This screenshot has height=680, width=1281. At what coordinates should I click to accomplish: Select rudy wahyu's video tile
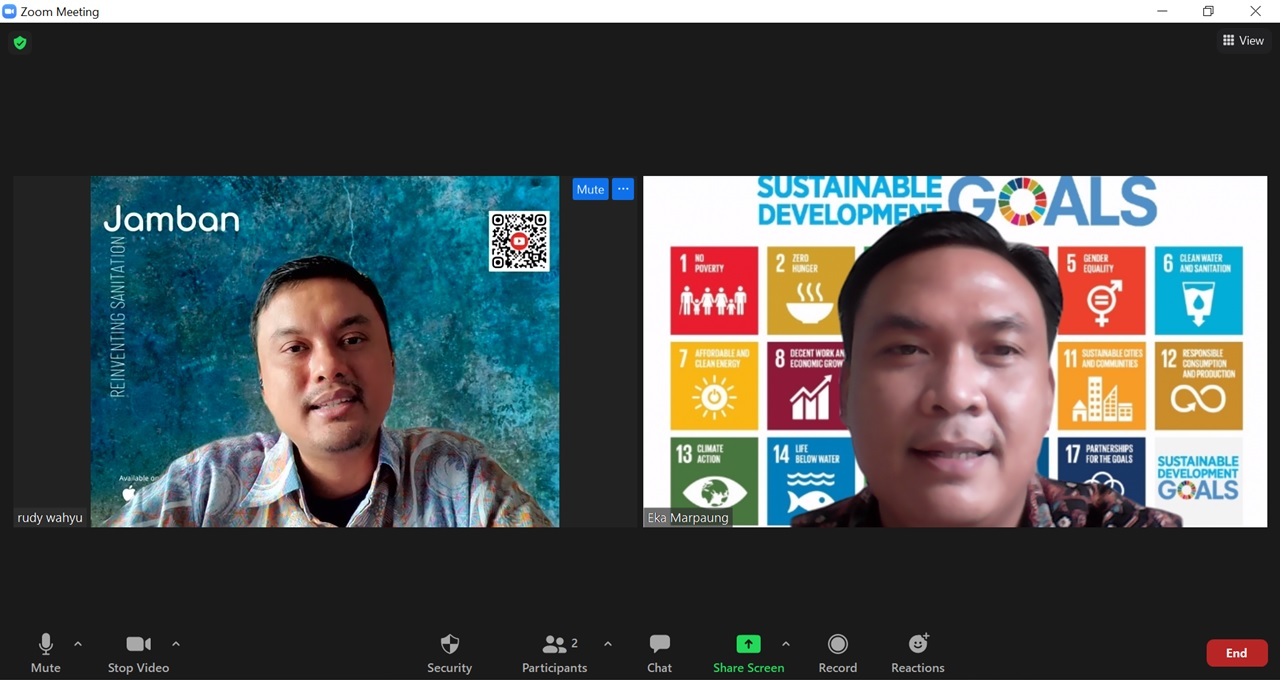(x=324, y=351)
